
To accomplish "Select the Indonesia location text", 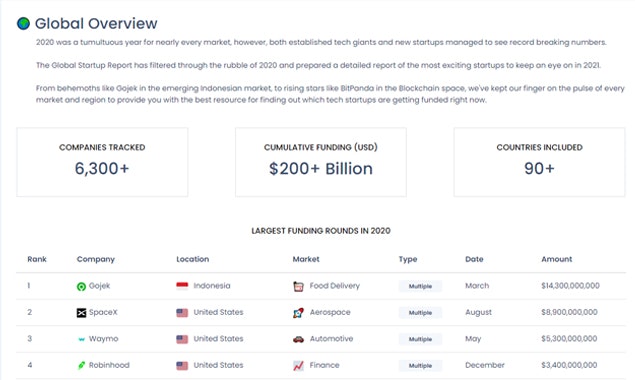I will pos(212,286).
